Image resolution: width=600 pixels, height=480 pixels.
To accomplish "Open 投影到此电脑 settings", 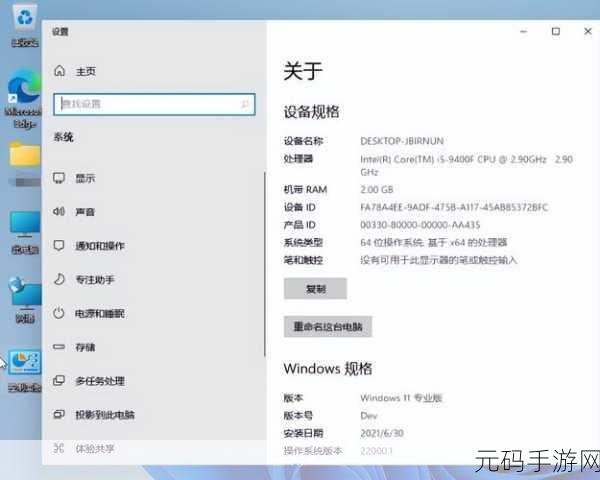I will click(105, 415).
